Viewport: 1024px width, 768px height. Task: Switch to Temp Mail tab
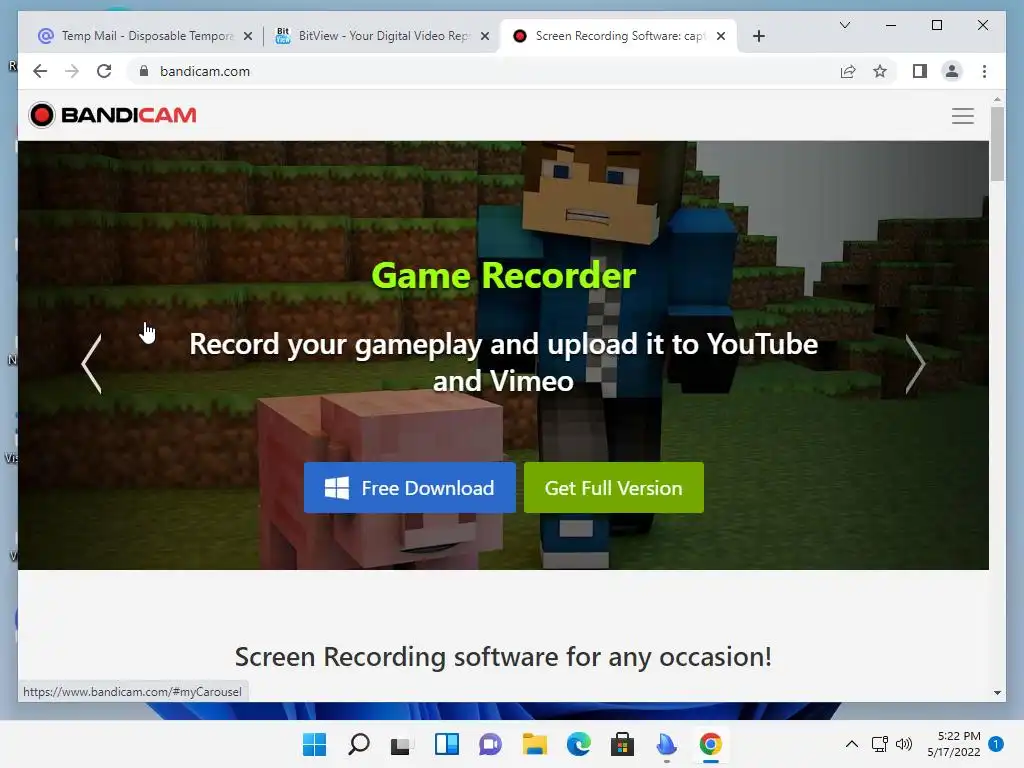click(146, 36)
